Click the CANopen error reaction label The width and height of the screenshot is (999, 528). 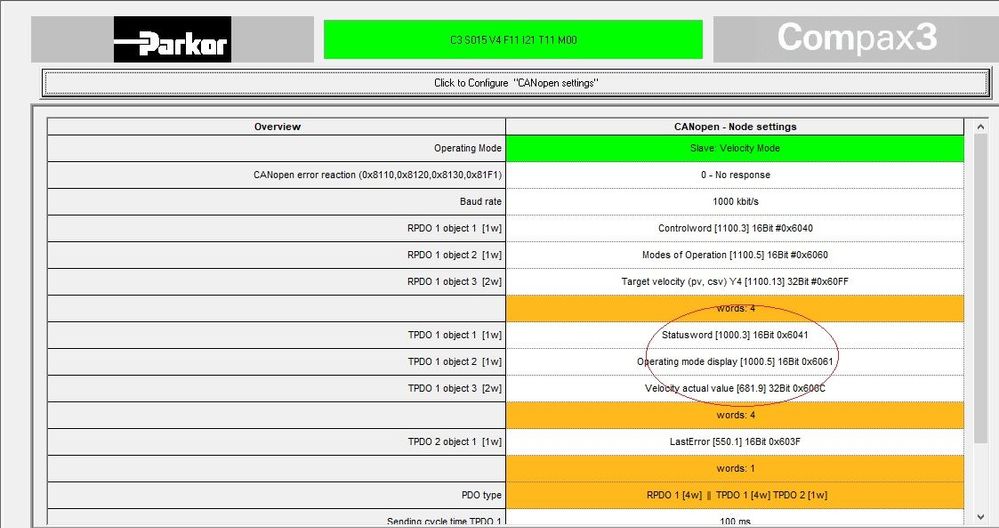click(x=377, y=175)
